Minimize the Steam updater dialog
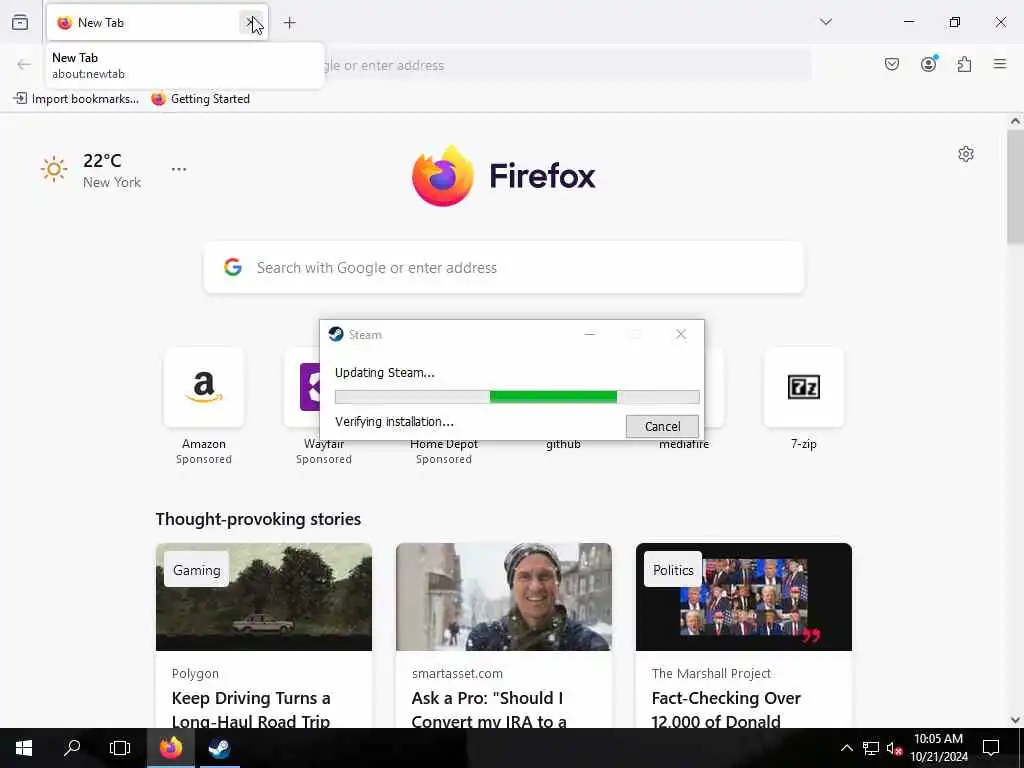 pos(590,334)
